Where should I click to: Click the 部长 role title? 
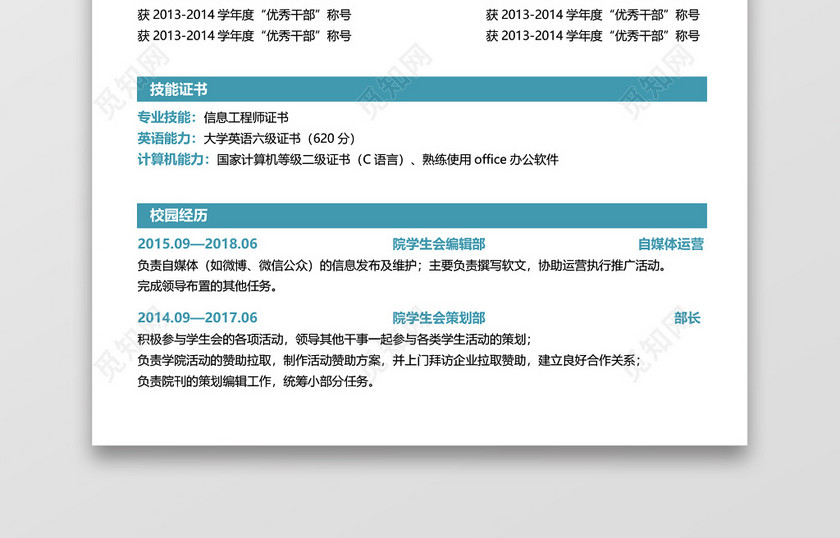687,318
